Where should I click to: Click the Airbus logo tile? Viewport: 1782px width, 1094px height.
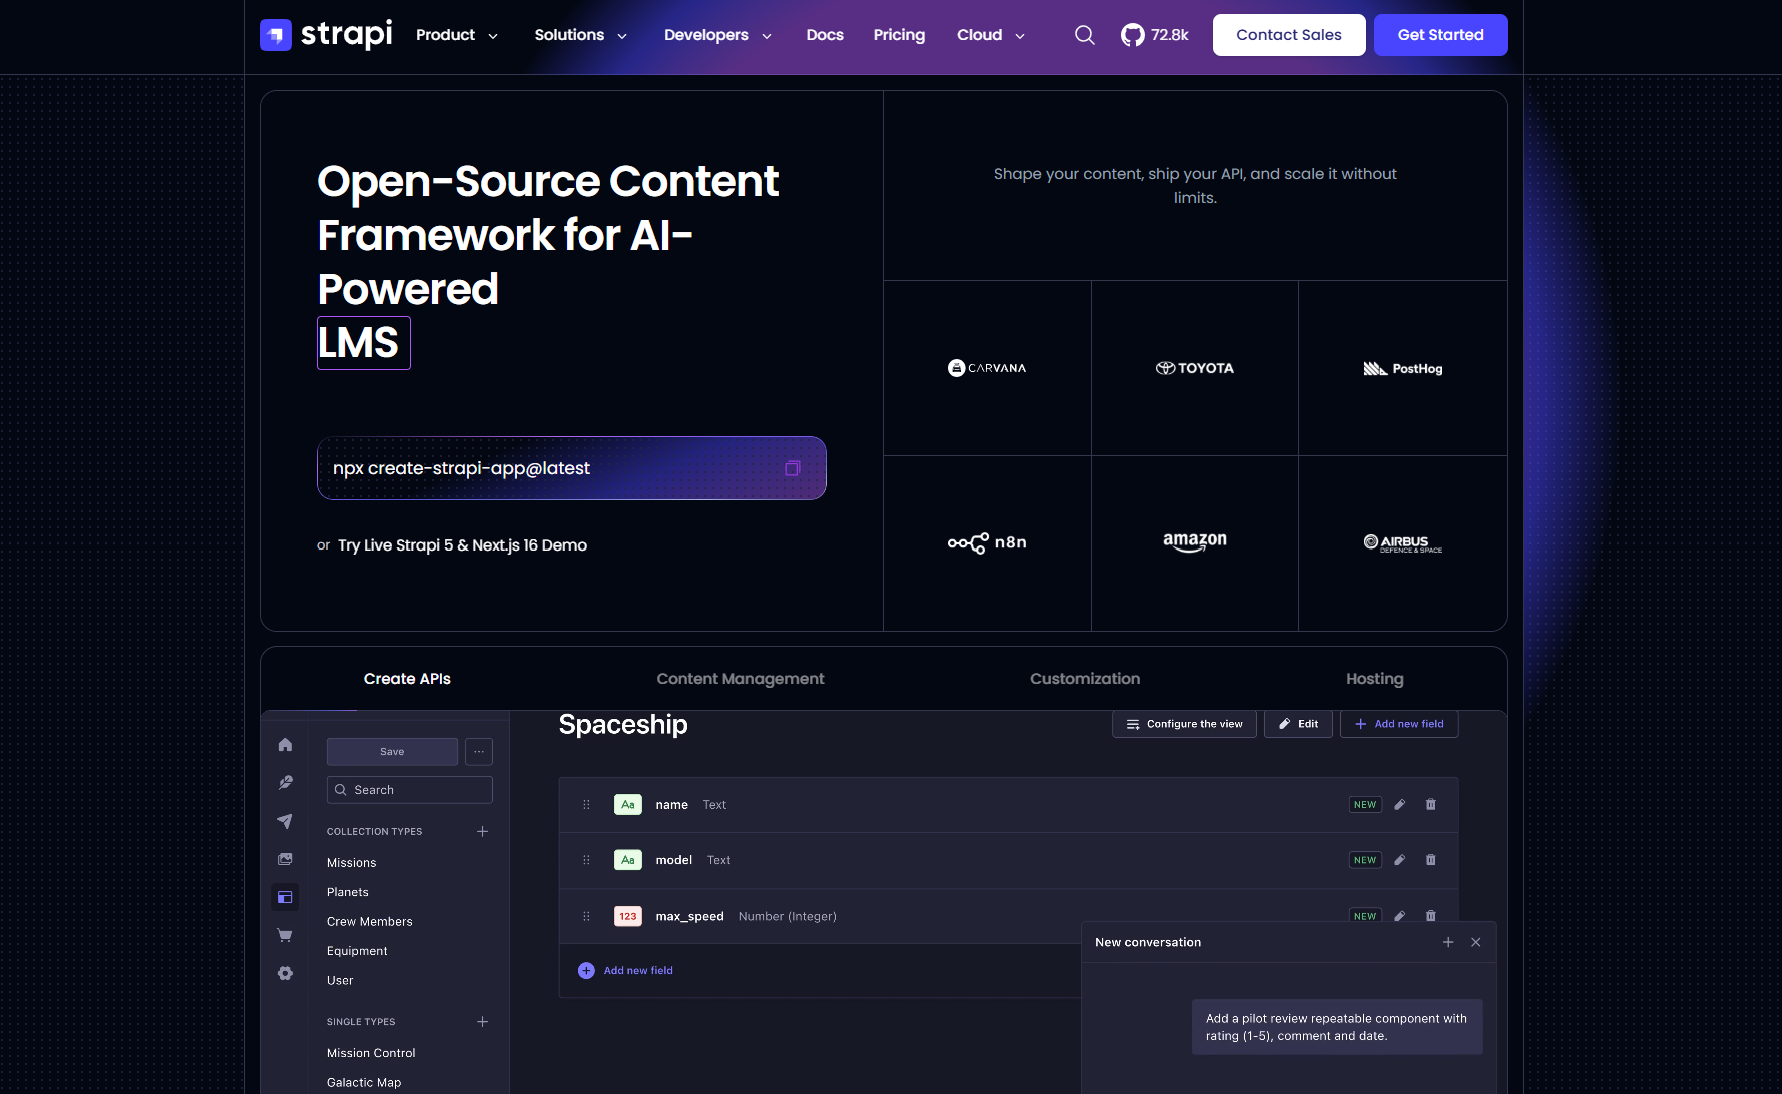tap(1403, 543)
